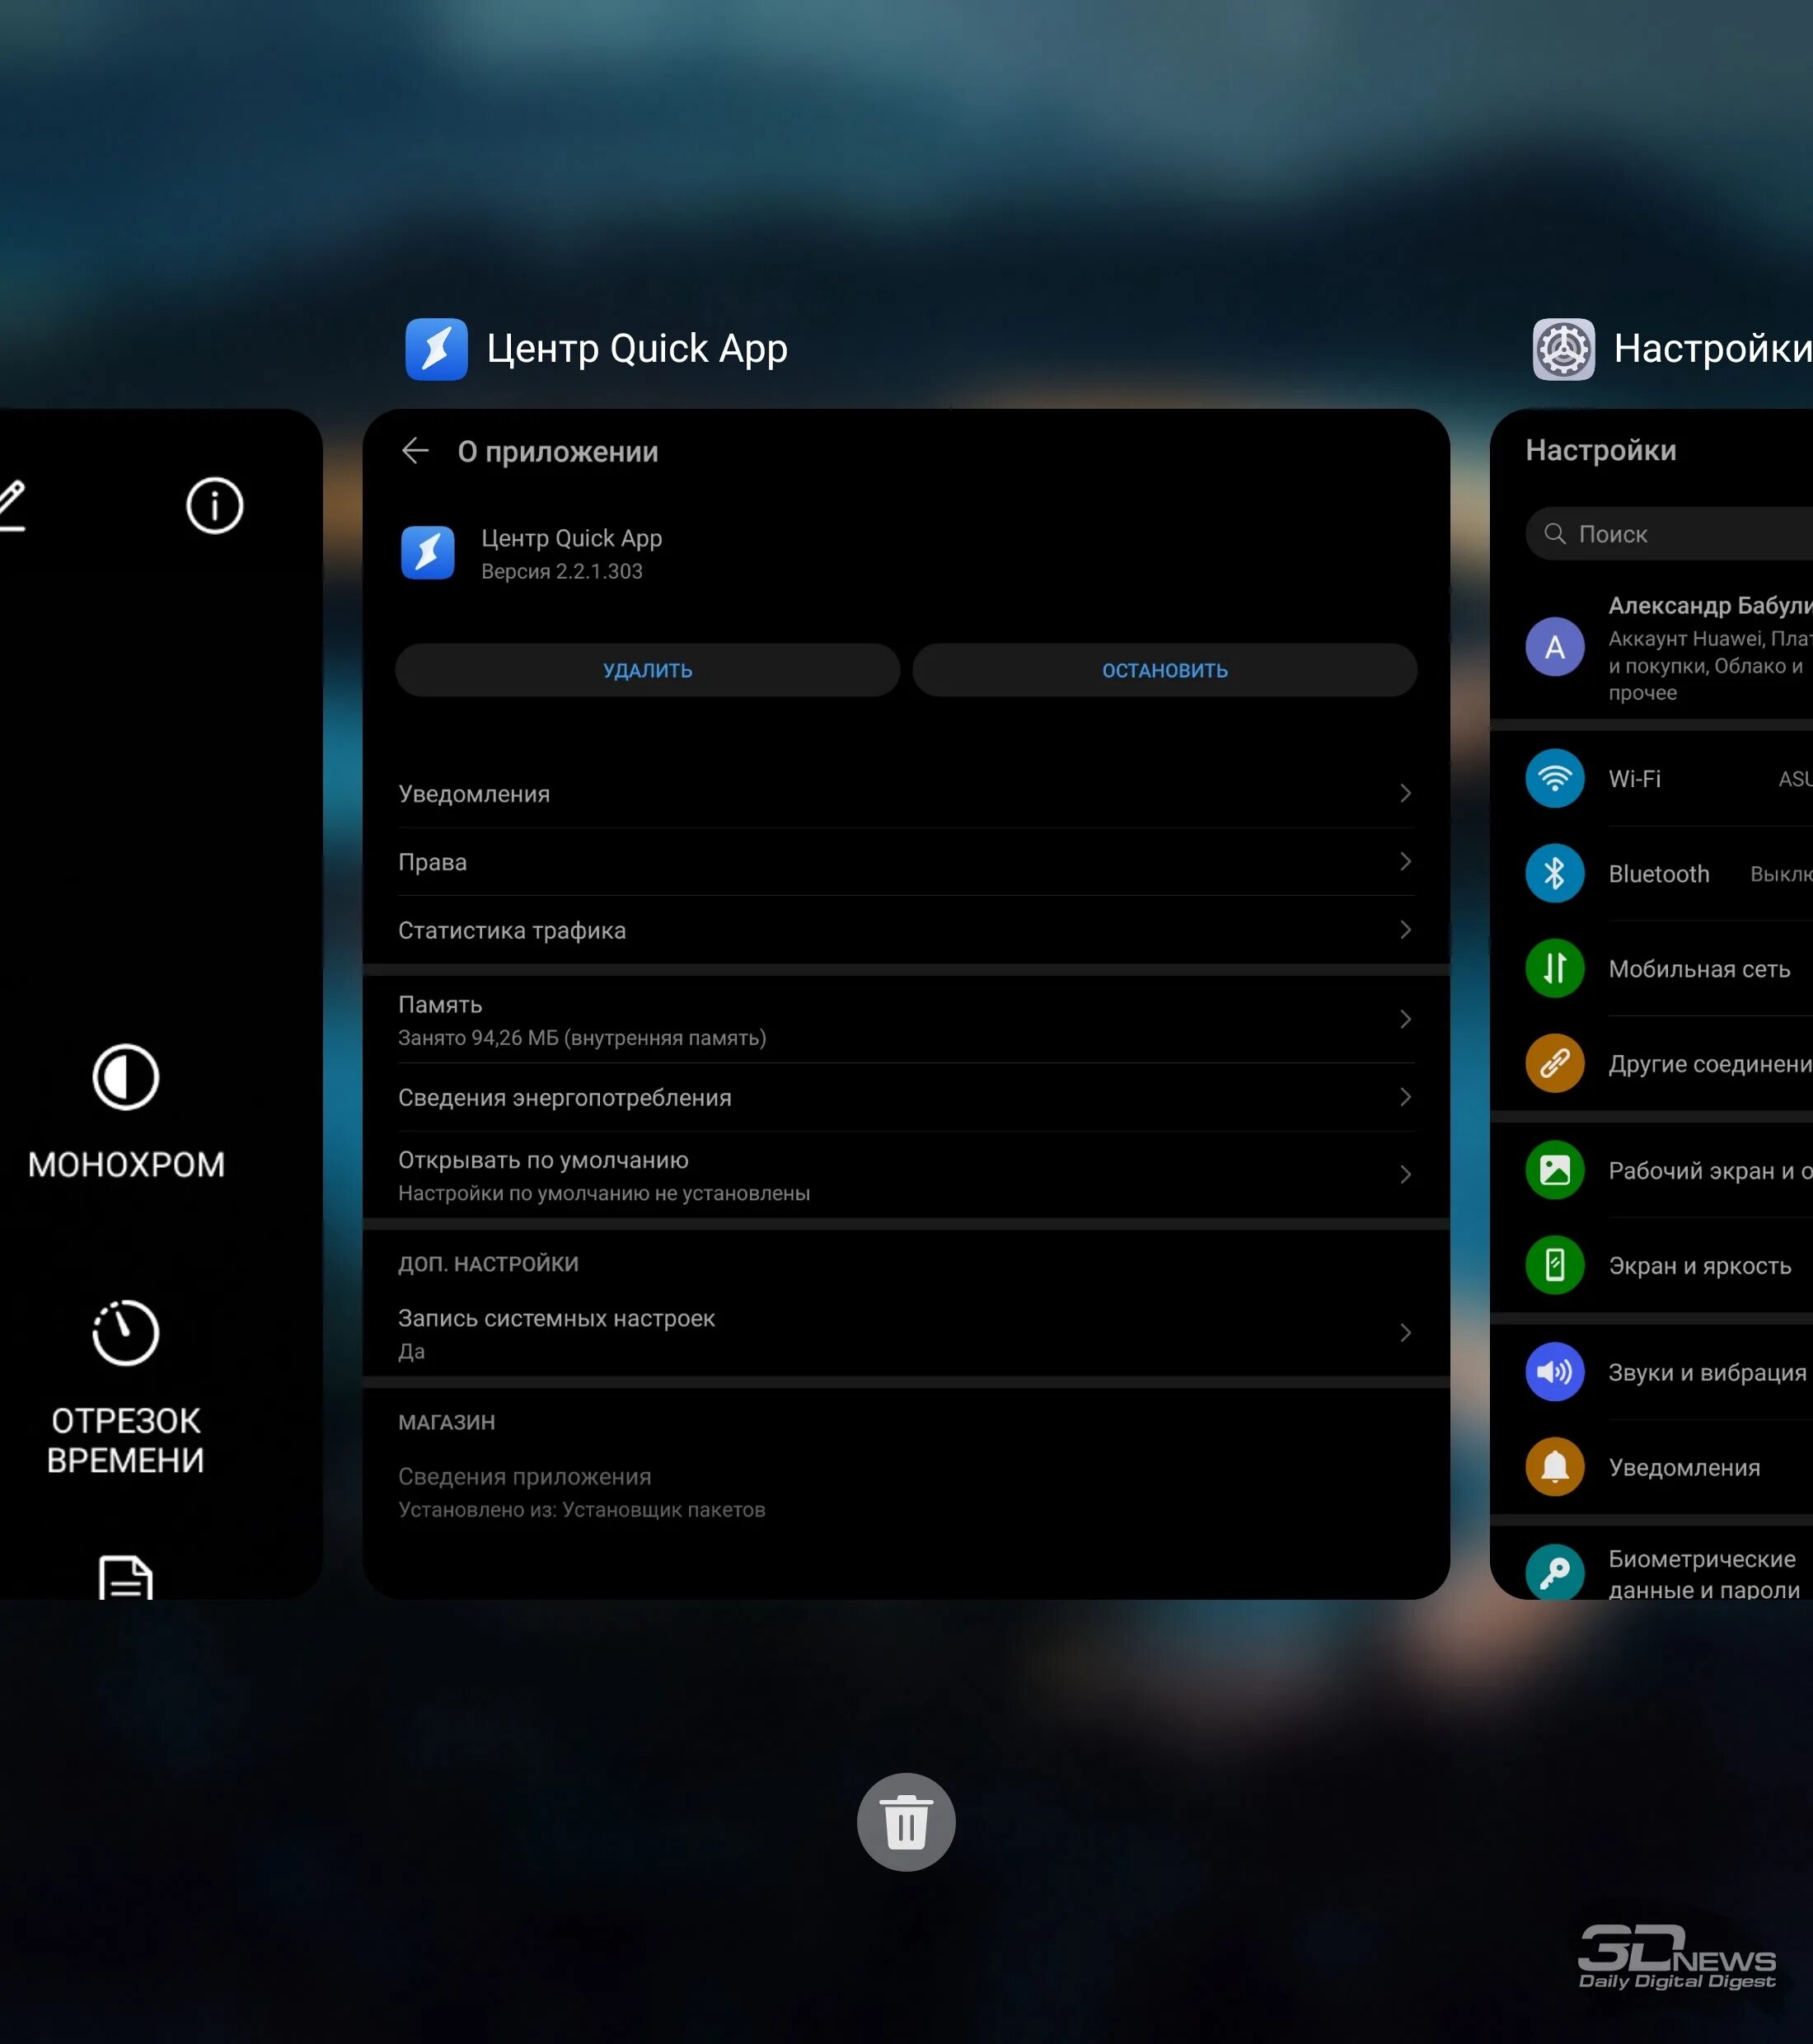Image resolution: width=1813 pixels, height=2044 pixels.
Task: Select Сведения энергопотребления entry
Action: point(906,1097)
